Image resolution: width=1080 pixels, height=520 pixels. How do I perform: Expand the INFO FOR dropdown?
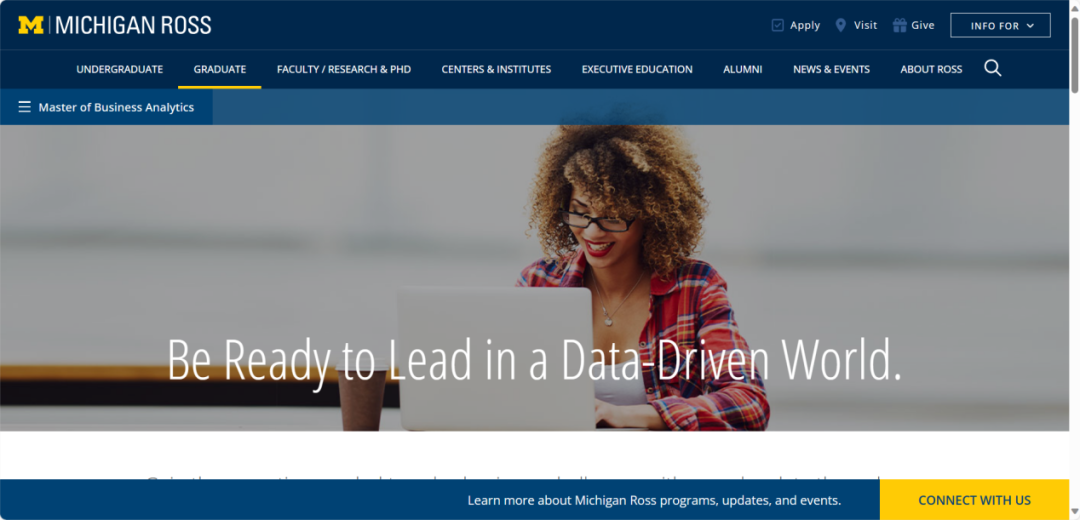pyautogui.click(x=1000, y=25)
